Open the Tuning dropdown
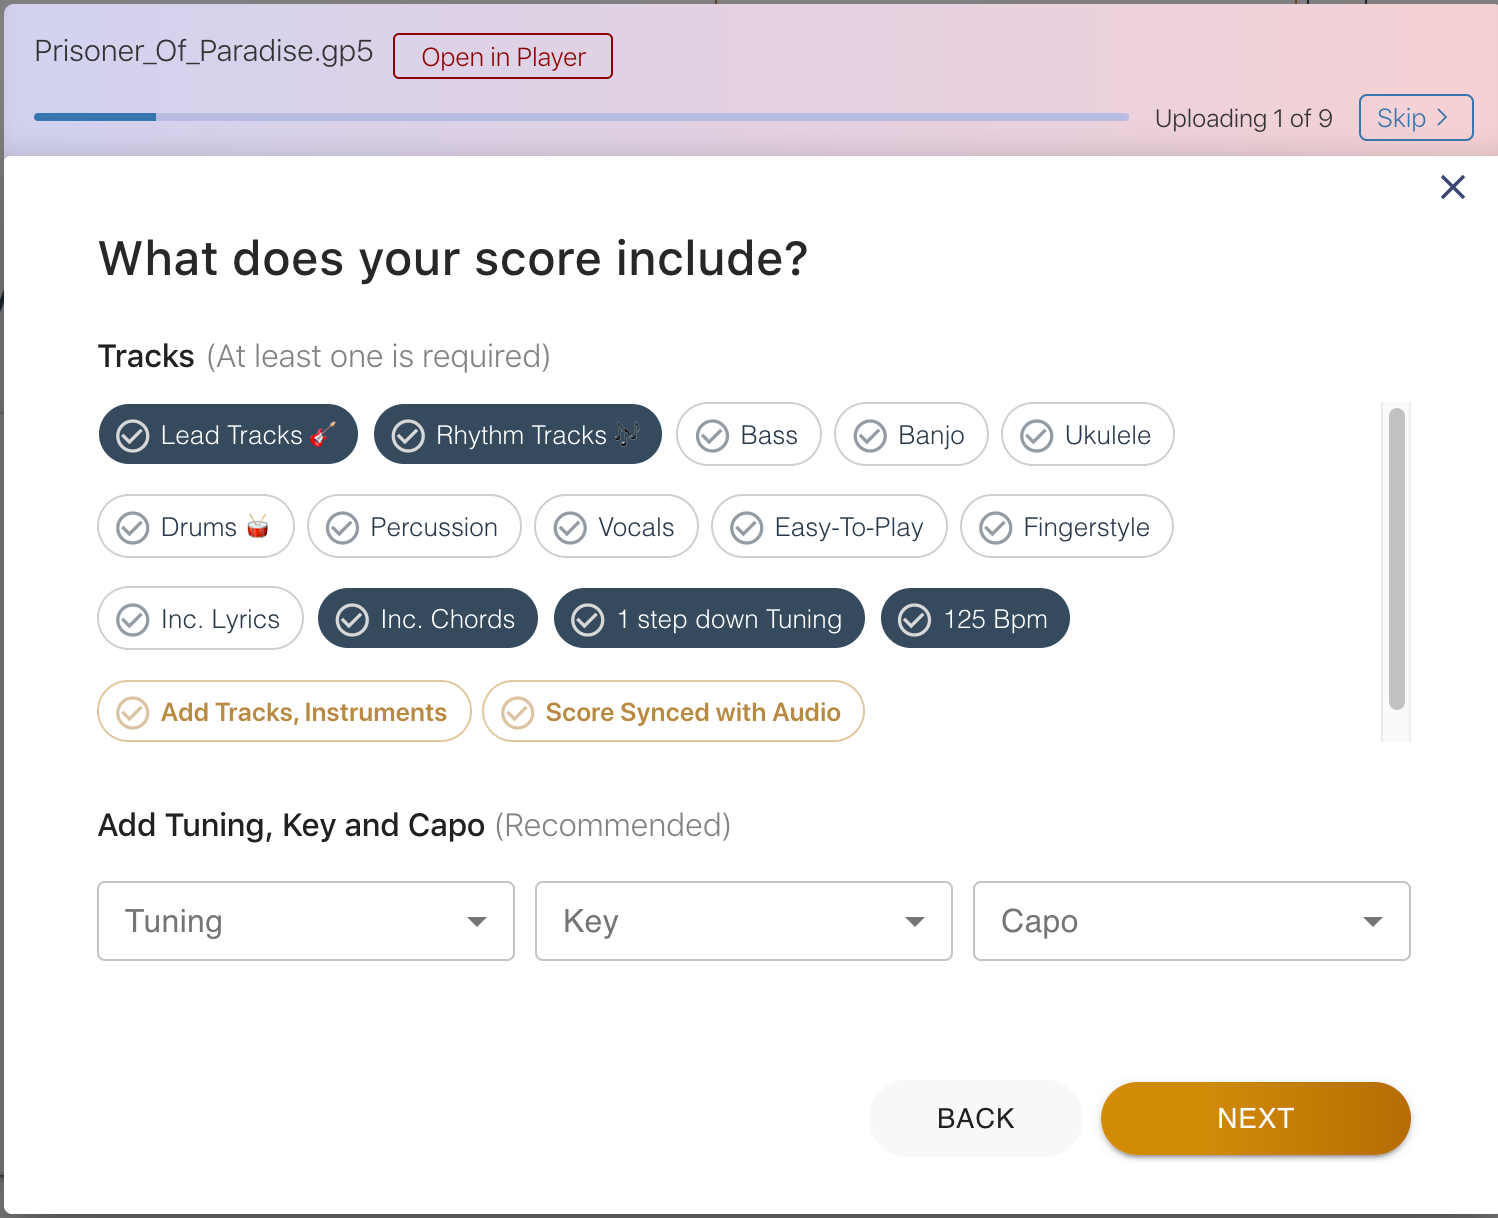Viewport: 1498px width, 1218px height. [x=306, y=921]
